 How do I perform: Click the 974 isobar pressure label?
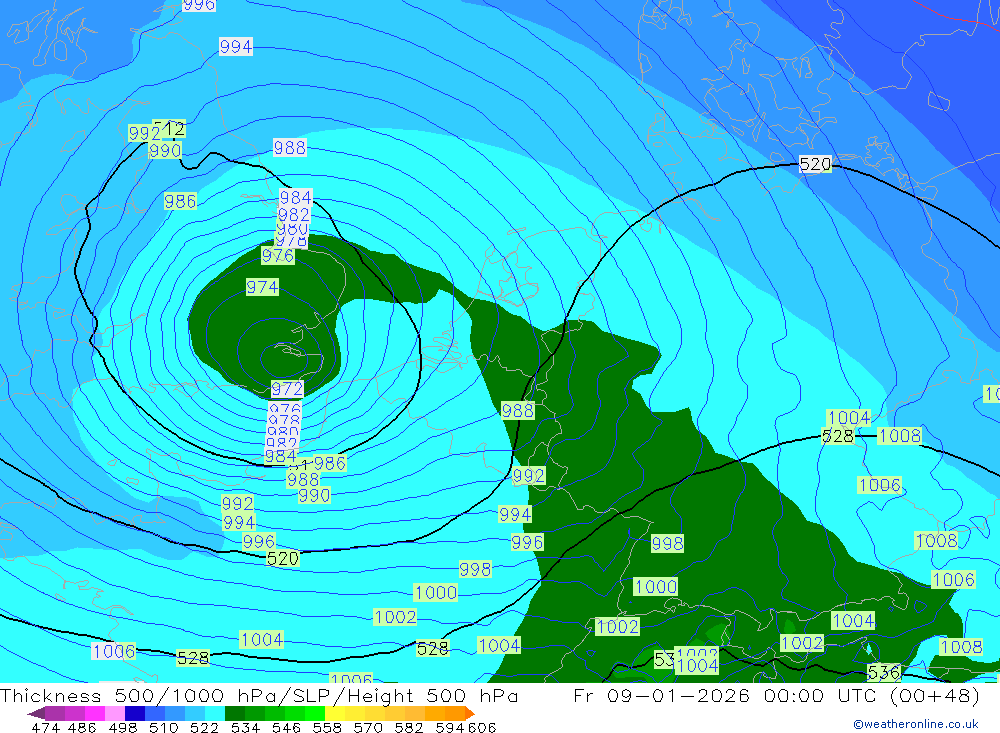262,287
